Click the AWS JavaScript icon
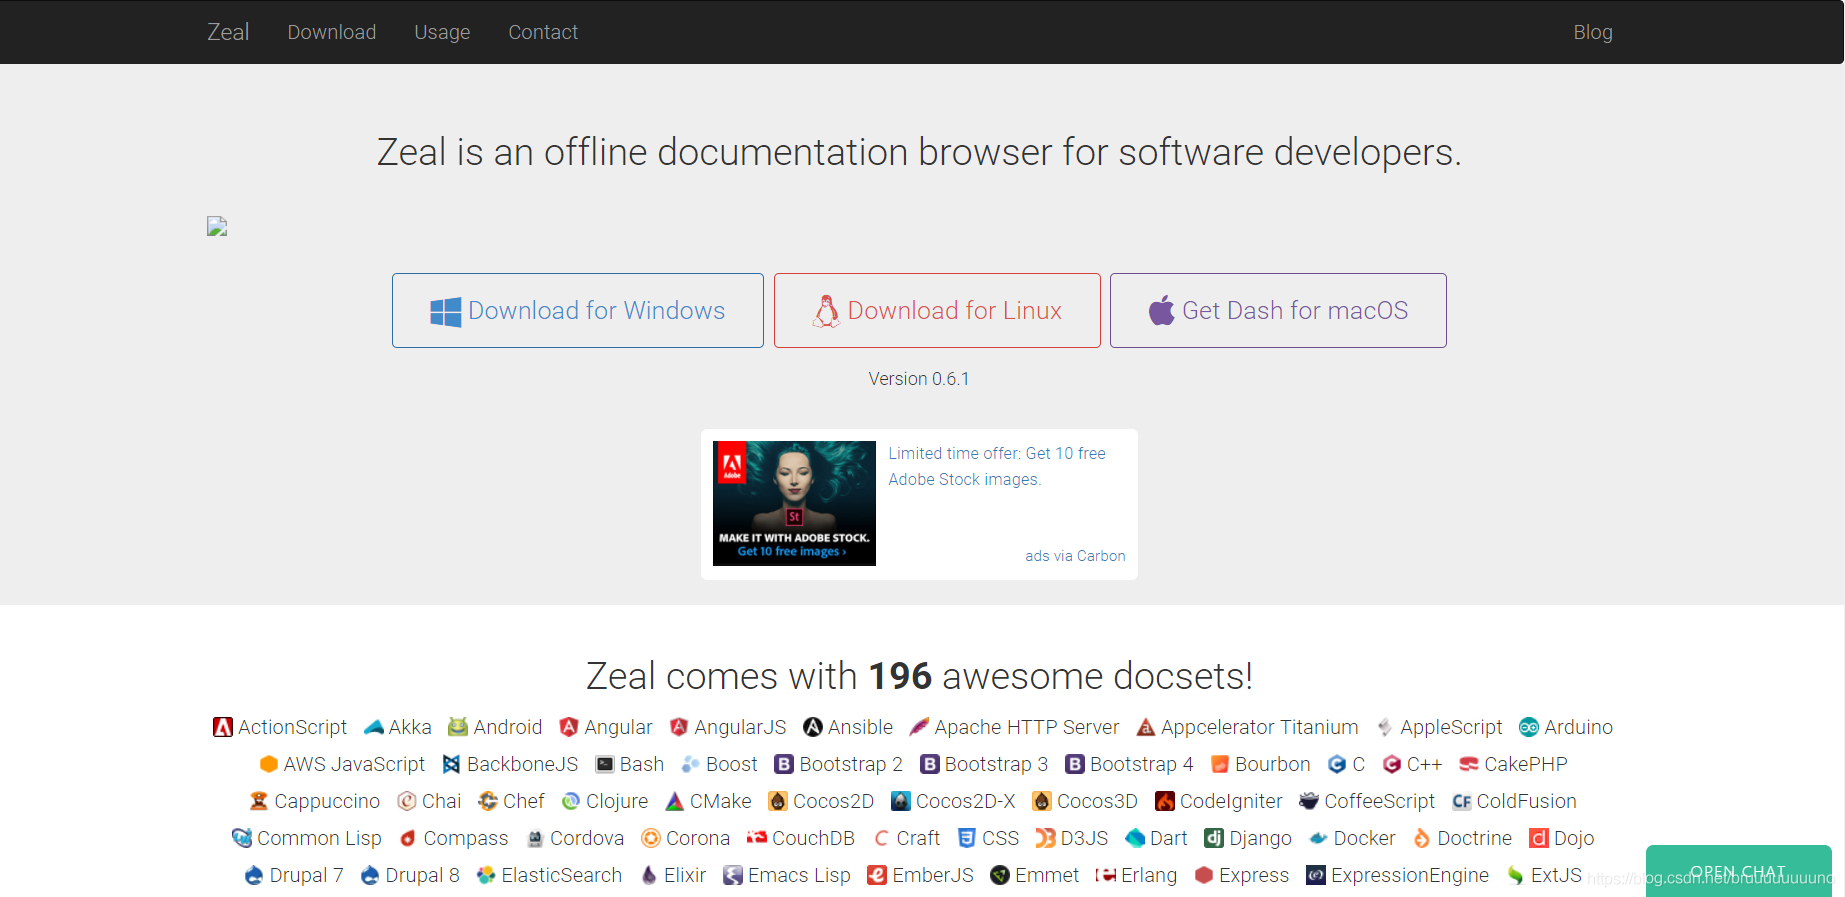Screen dimensions: 1845x897 click(268, 764)
